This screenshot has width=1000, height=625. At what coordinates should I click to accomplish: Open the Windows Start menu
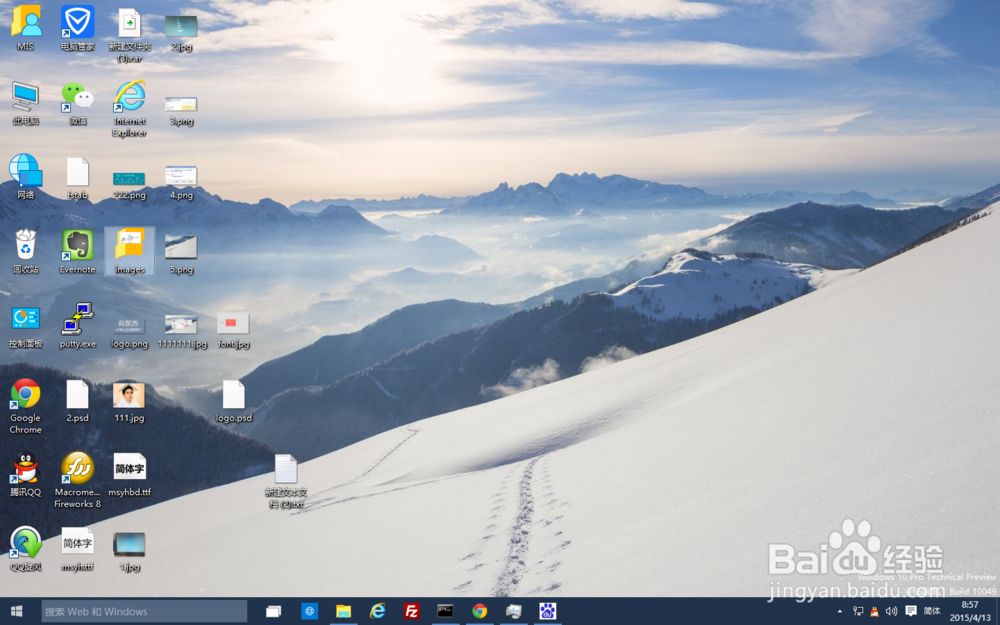tap(17, 611)
